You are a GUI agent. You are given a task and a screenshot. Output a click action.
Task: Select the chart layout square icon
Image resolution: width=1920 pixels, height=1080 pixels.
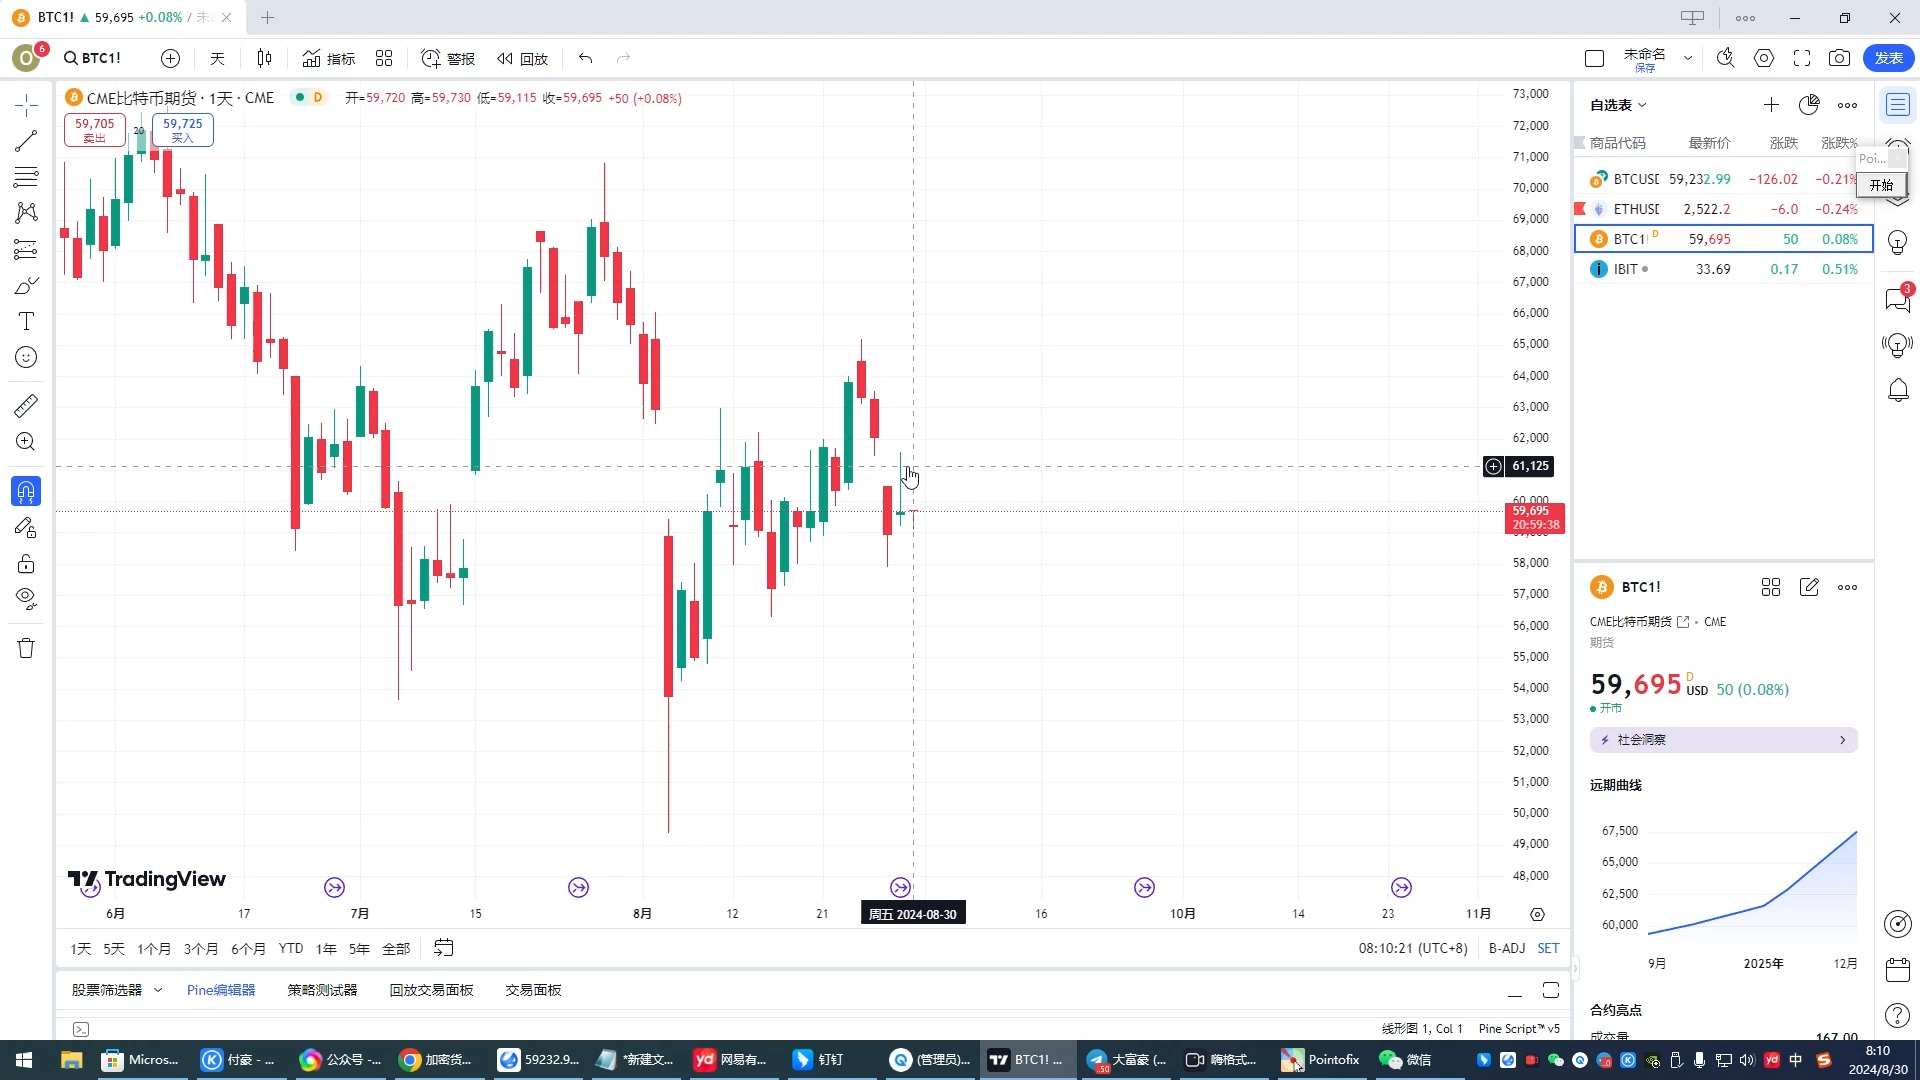click(1595, 58)
